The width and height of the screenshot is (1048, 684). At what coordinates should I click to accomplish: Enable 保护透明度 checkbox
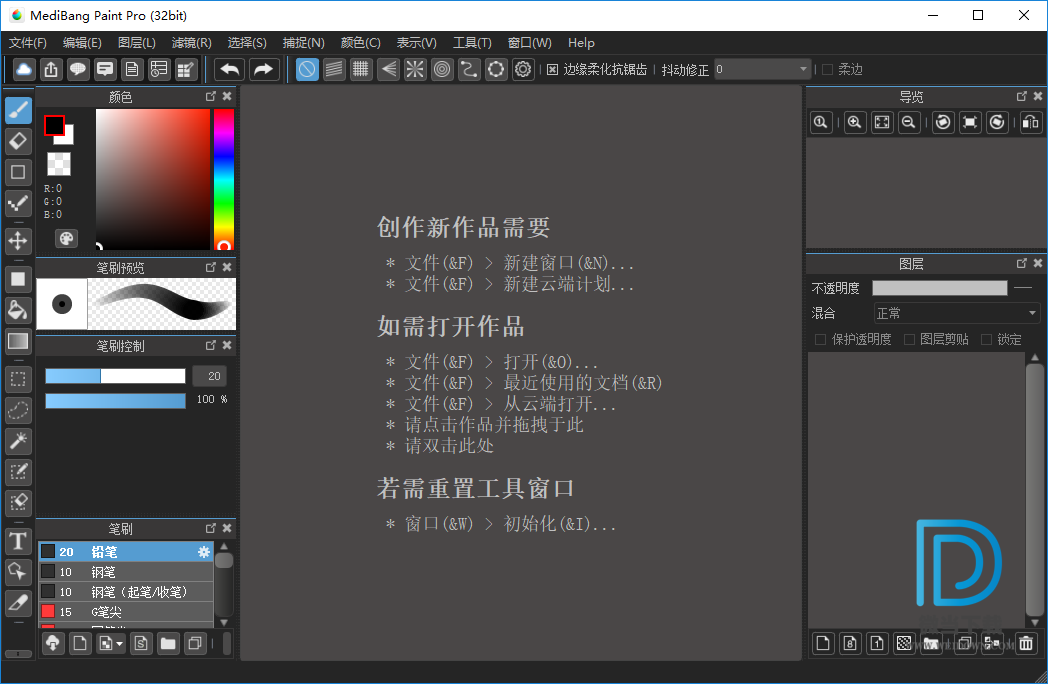pyautogui.click(x=820, y=340)
